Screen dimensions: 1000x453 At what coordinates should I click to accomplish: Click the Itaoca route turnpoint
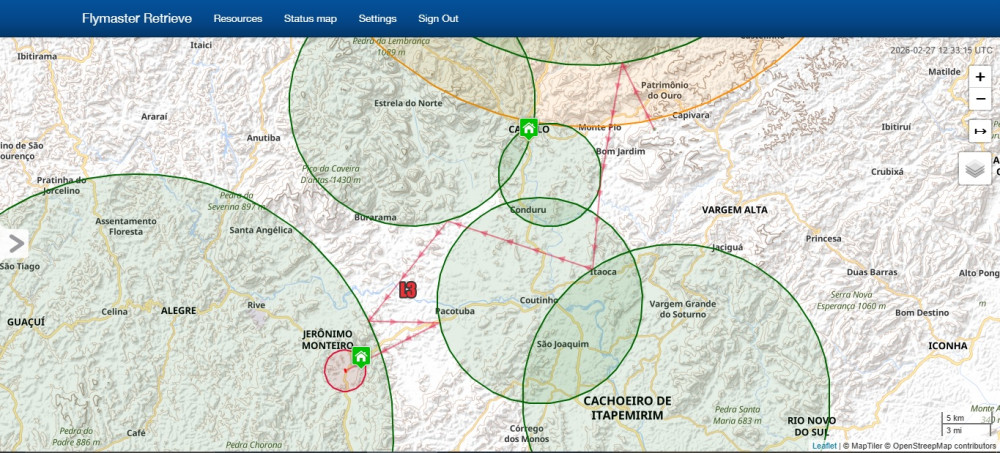[593, 268]
